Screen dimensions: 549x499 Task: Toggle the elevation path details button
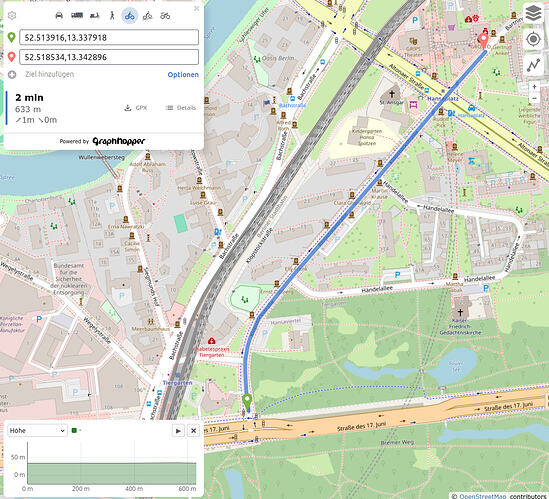tap(533, 65)
